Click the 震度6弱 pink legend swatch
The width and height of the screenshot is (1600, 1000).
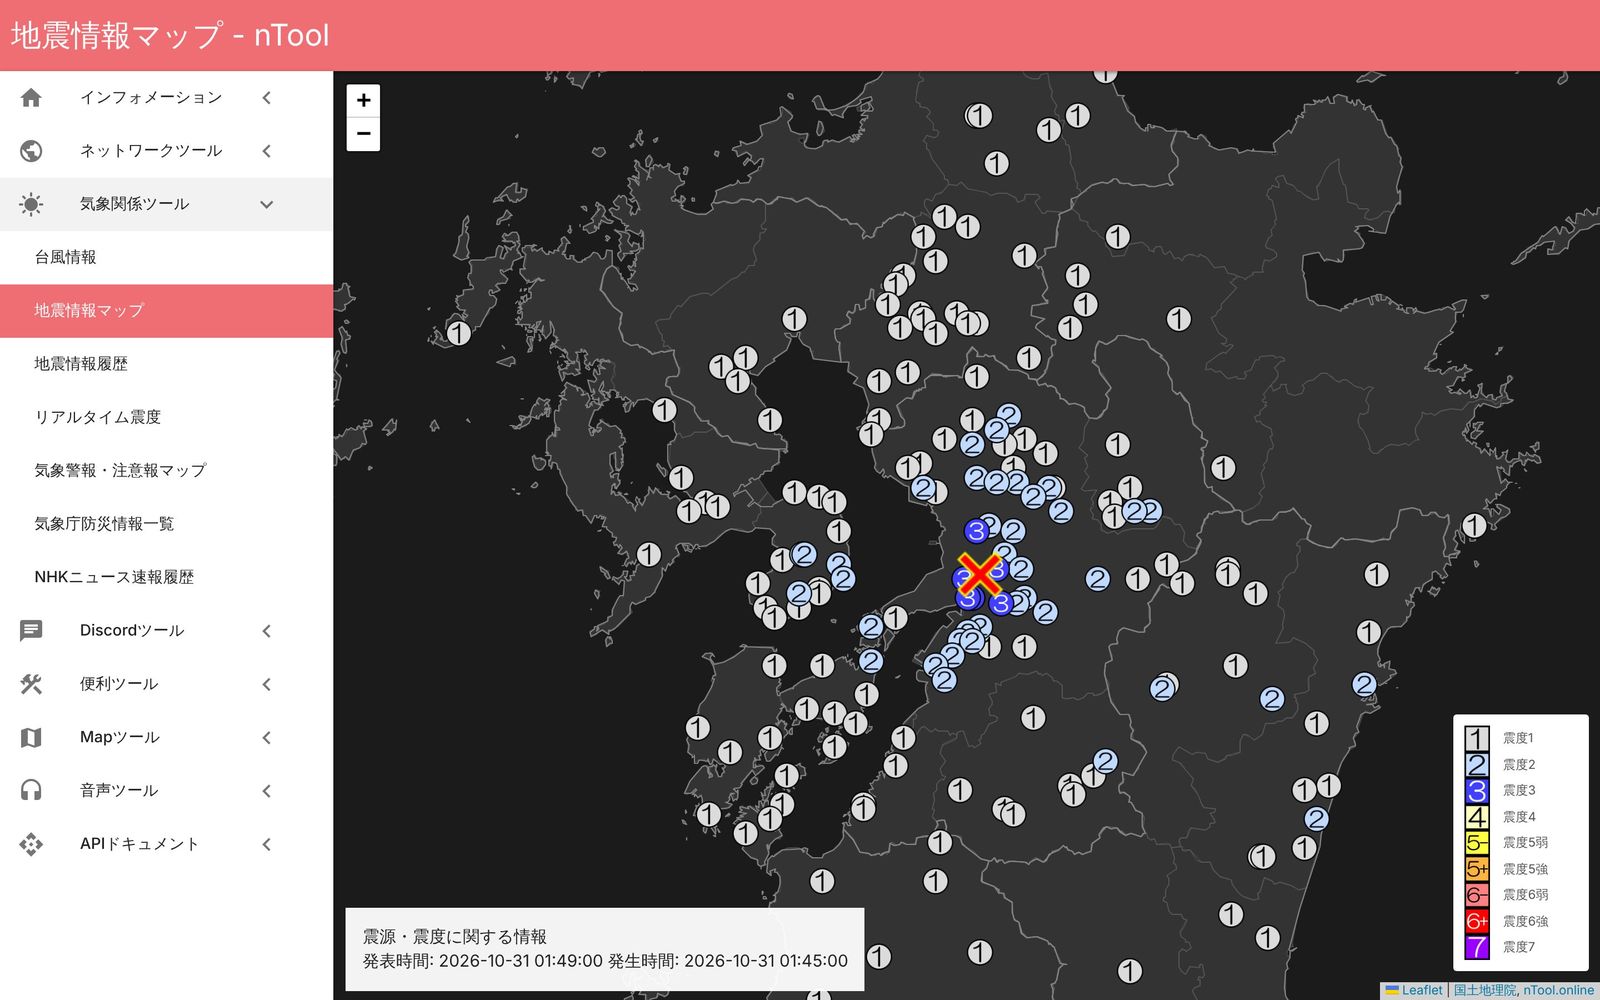(x=1477, y=895)
